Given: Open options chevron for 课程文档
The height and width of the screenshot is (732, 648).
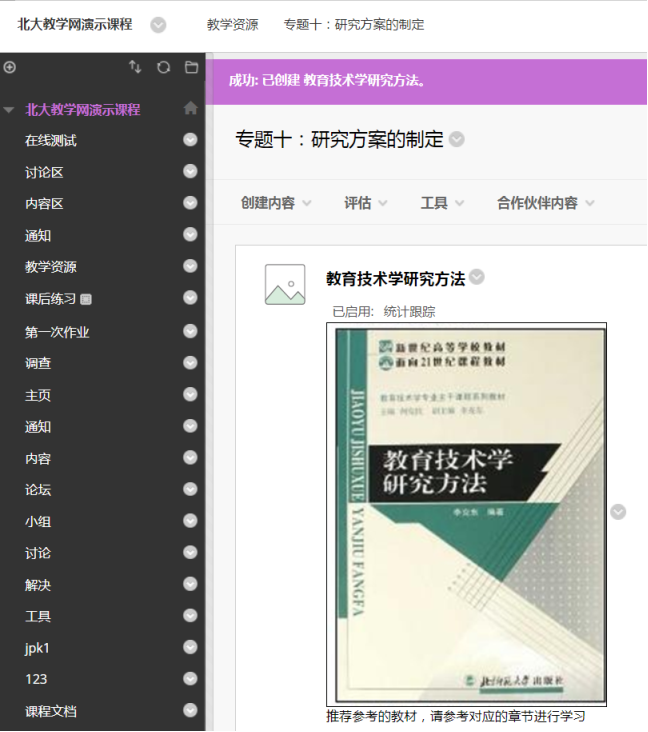Looking at the screenshot, I should [x=190, y=710].
